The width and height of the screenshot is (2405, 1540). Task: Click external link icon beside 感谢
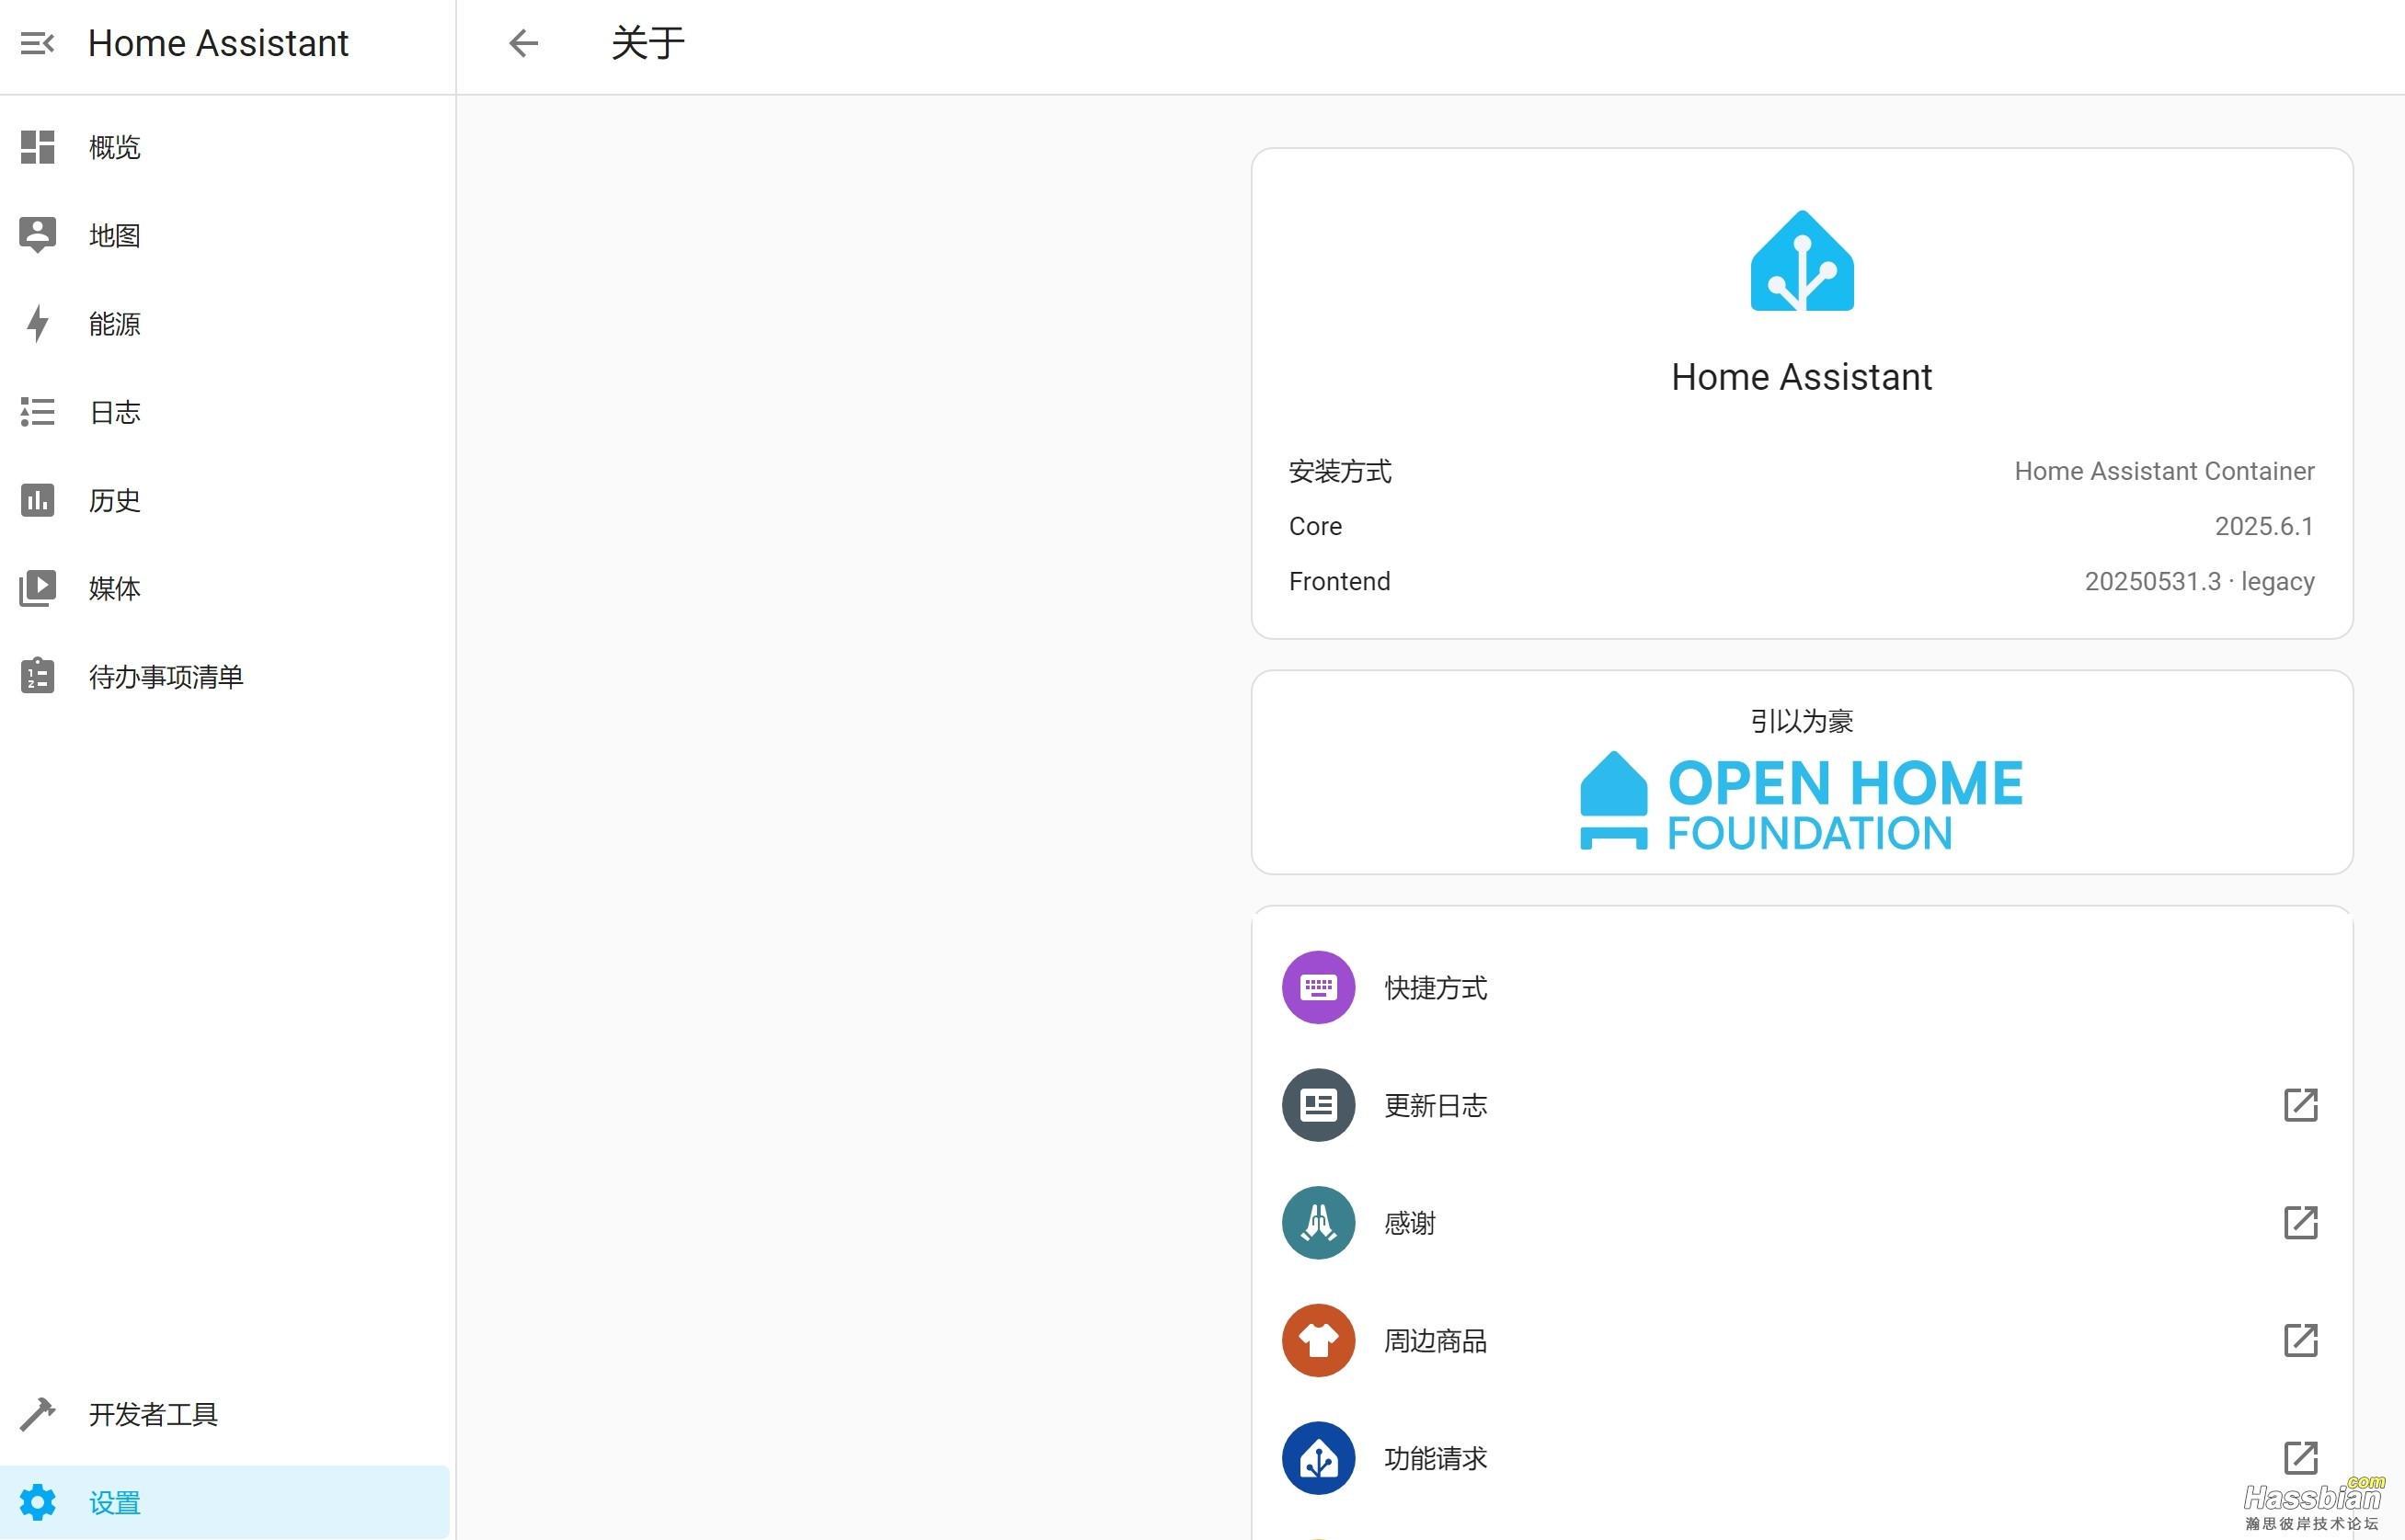click(x=2300, y=1222)
